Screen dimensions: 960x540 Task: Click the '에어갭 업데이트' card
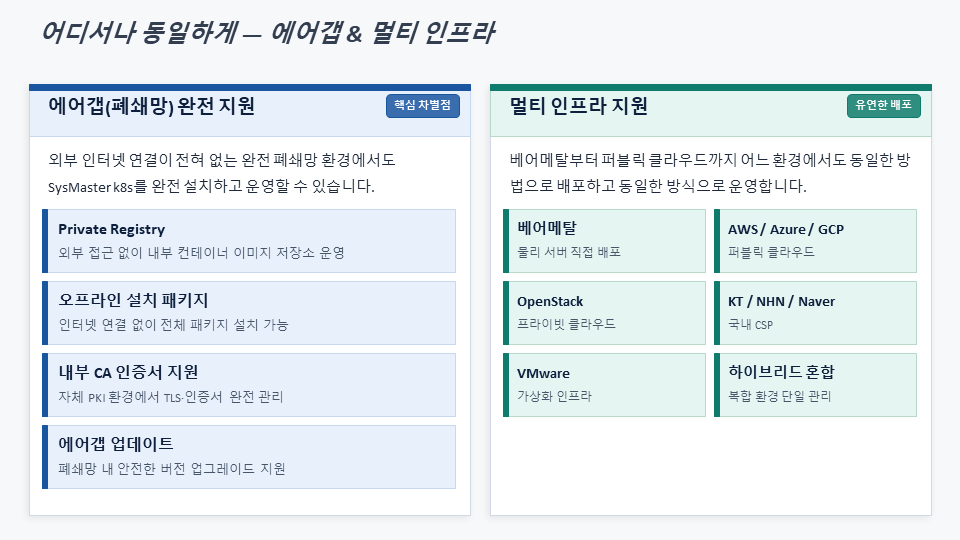(x=249, y=457)
